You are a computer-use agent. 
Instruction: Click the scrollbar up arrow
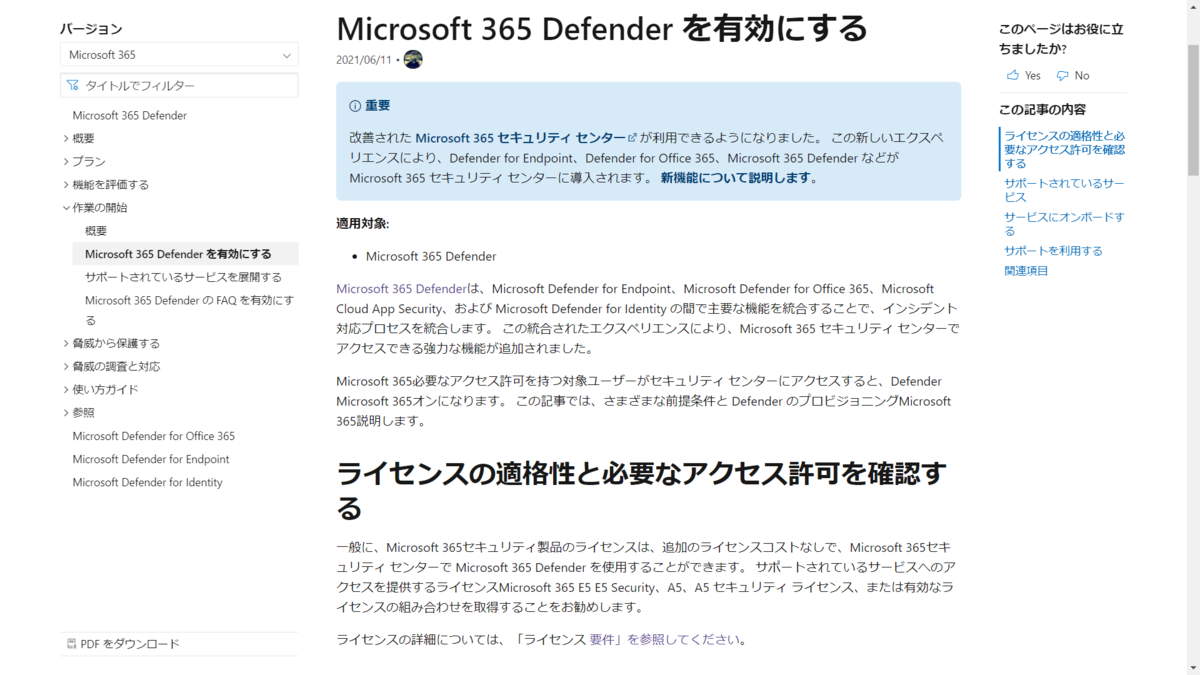(1192, 7)
